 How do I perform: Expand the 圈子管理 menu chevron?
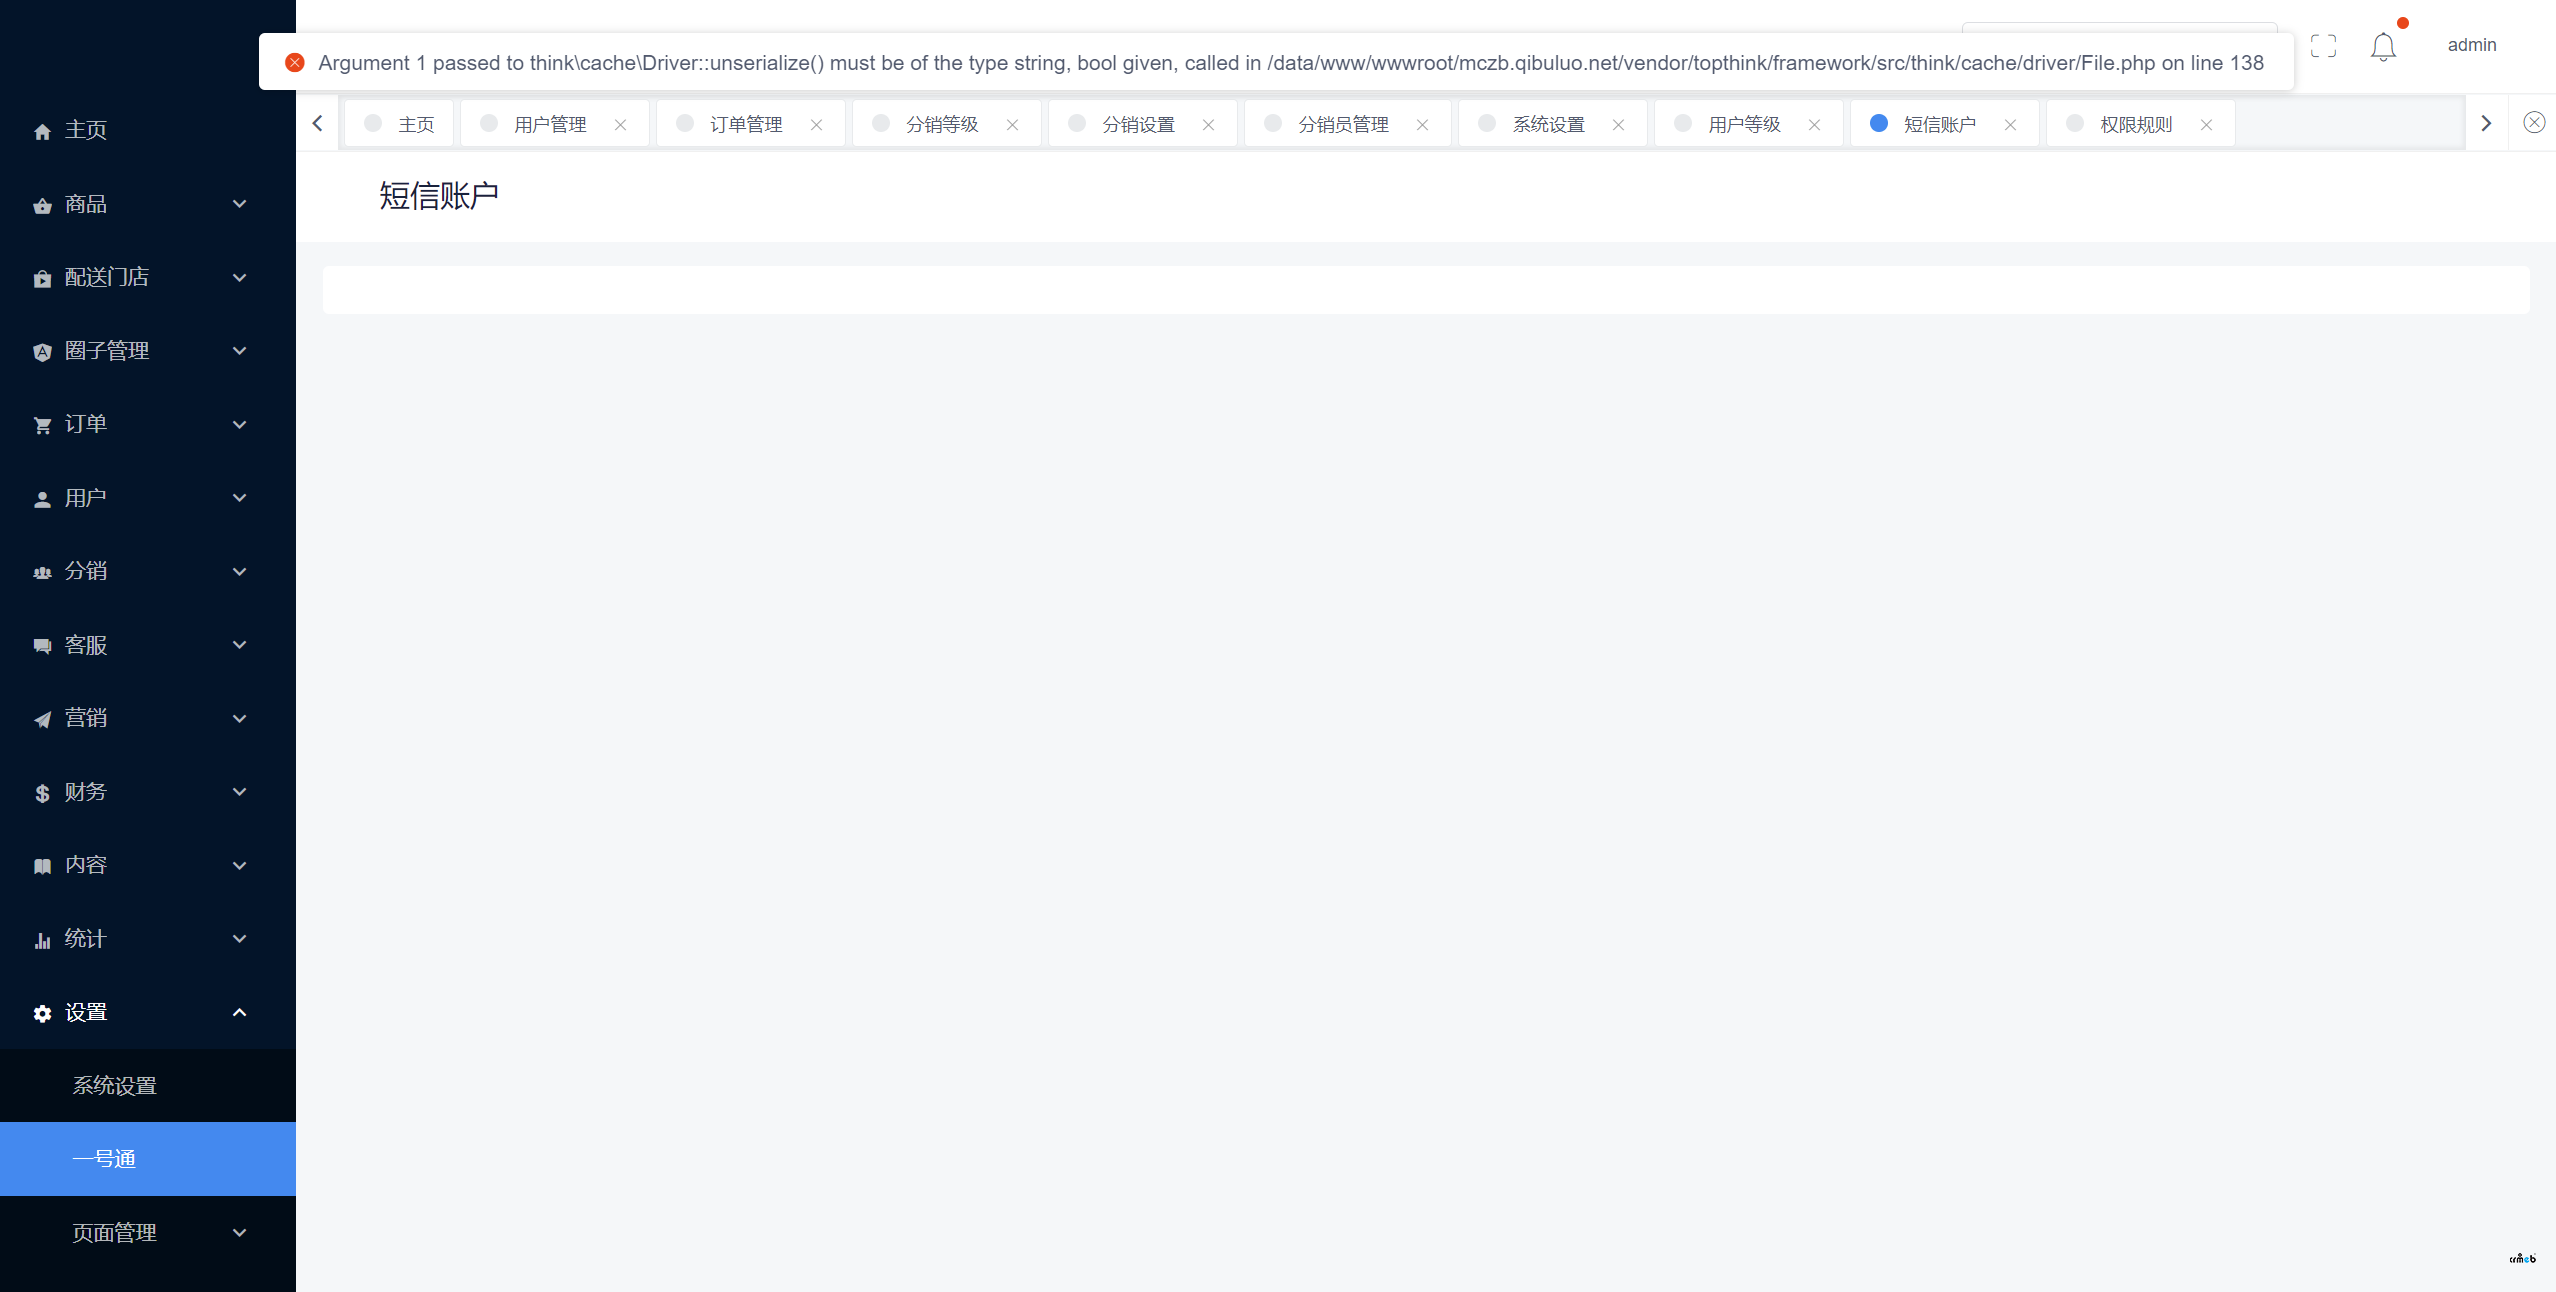(239, 351)
